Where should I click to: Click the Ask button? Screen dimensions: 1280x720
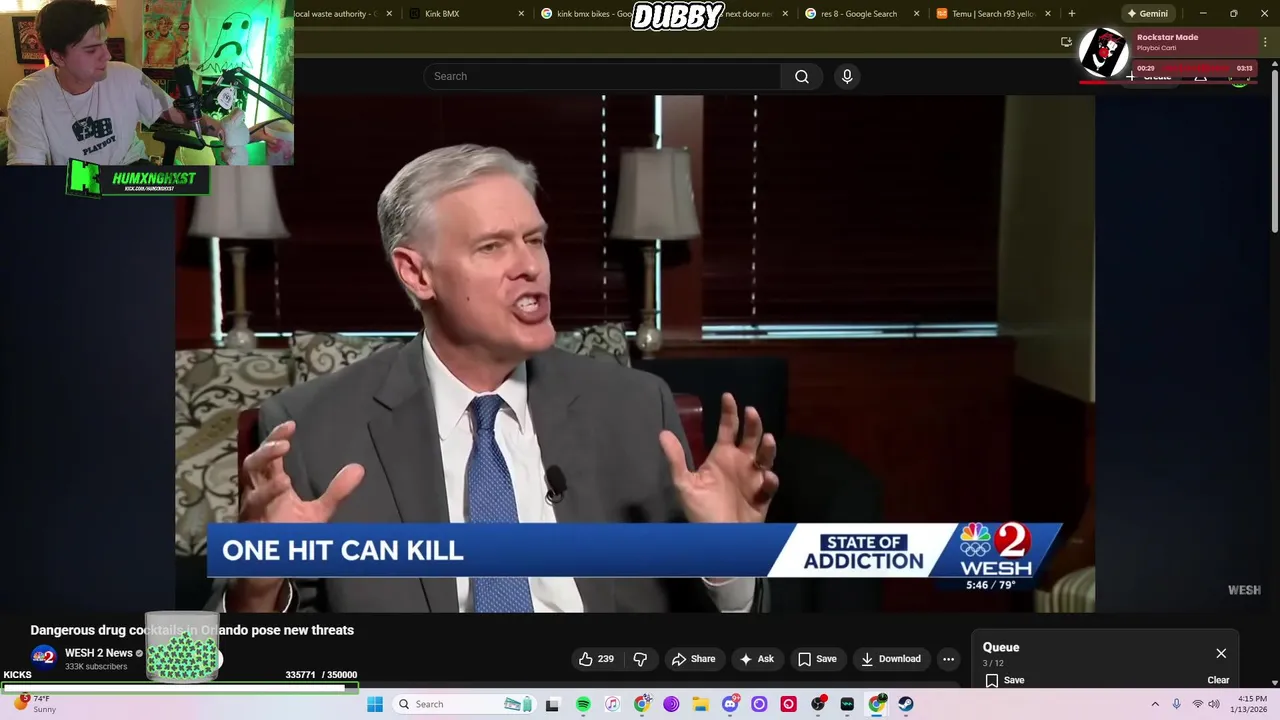756,659
